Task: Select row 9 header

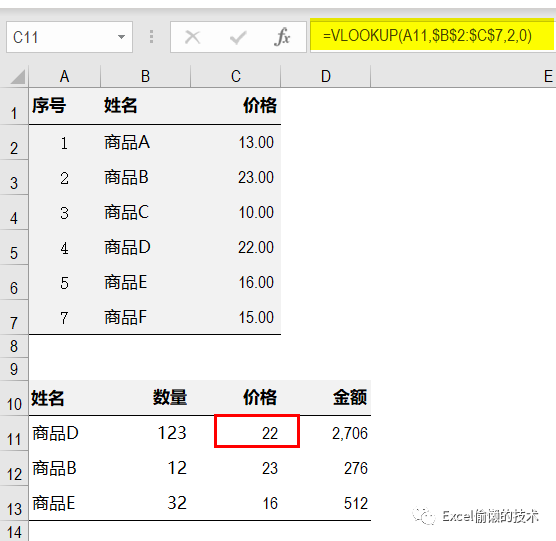Action: pos(14,369)
